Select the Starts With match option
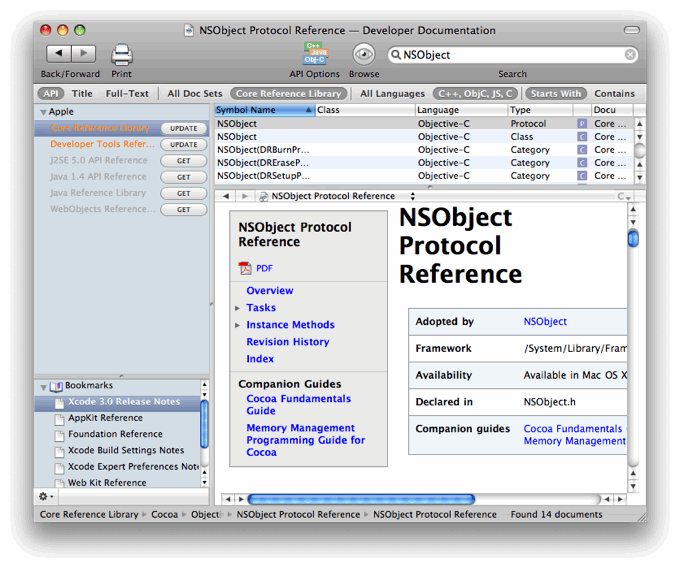680x568 pixels. pos(556,94)
